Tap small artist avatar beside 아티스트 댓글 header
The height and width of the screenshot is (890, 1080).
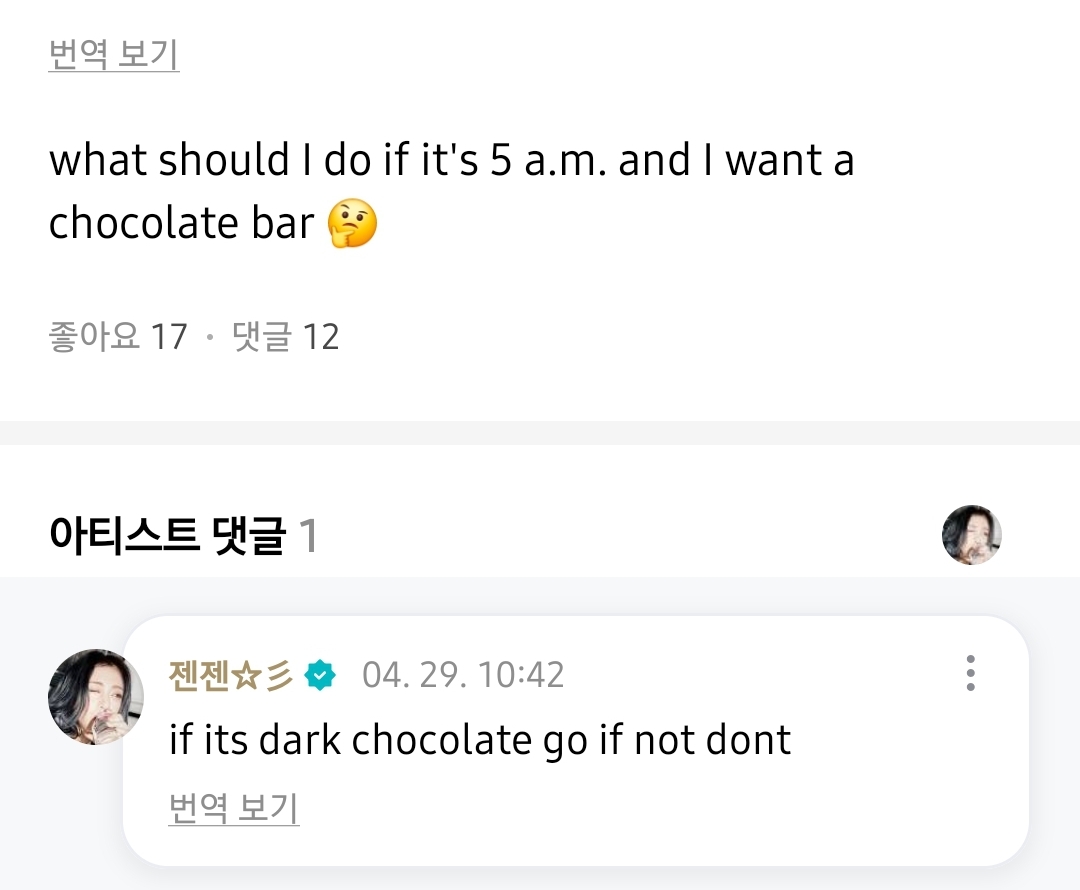tap(971, 535)
